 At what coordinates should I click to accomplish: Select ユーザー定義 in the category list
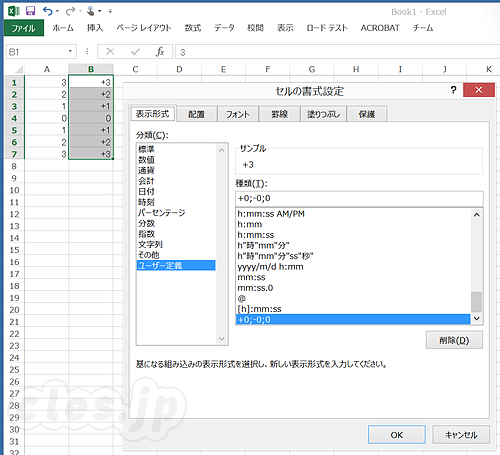pyautogui.click(x=176, y=265)
